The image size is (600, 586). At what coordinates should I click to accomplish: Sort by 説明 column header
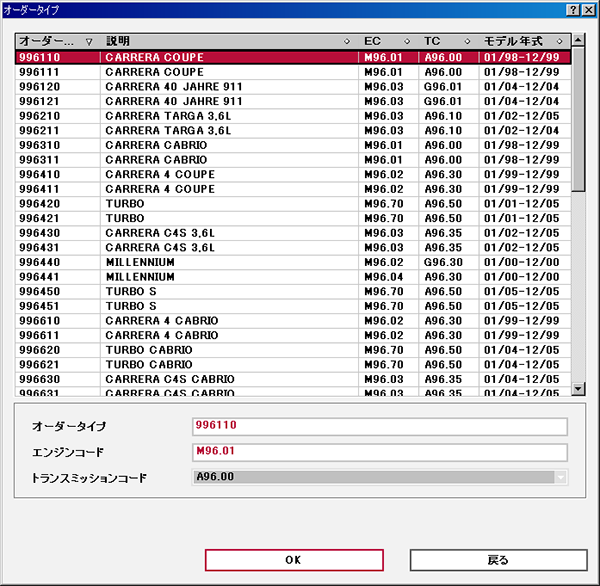click(x=230, y=41)
